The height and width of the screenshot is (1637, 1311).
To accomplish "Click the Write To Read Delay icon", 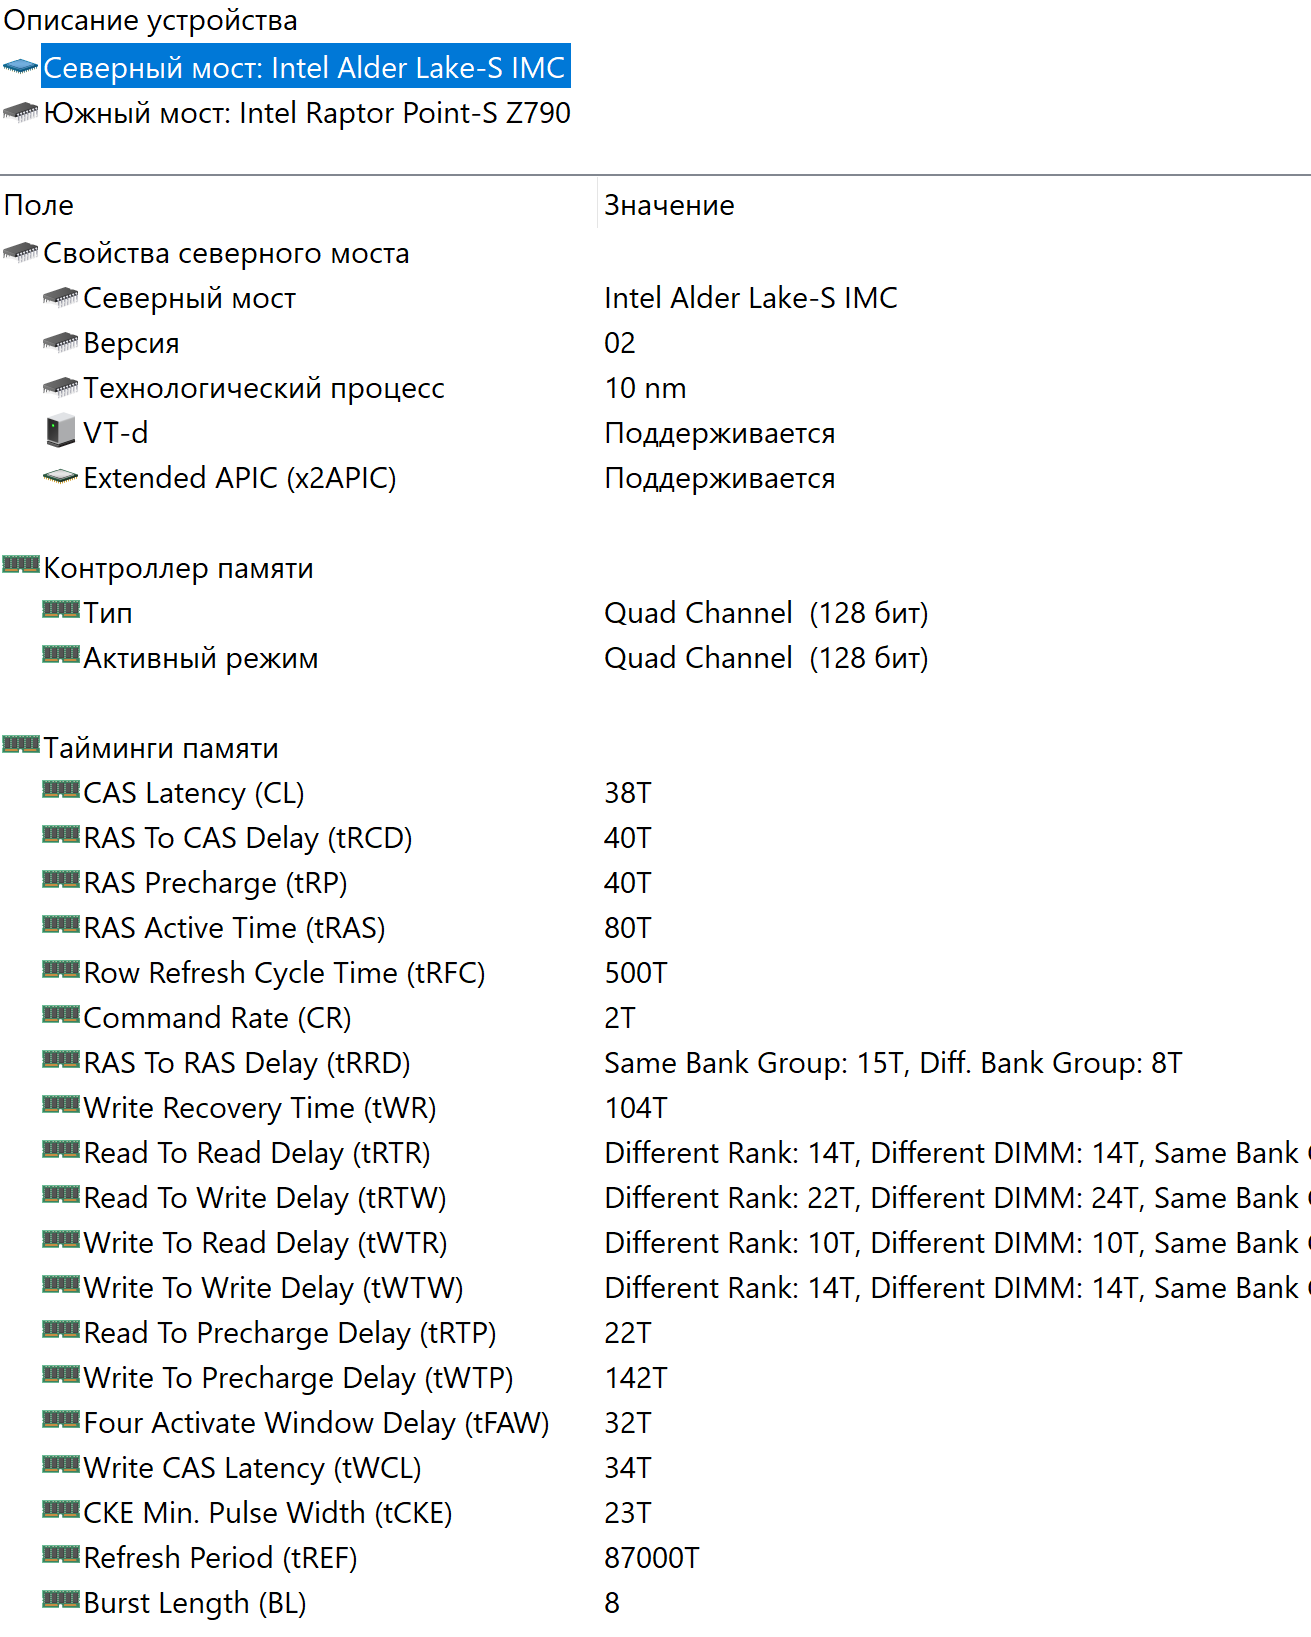I will coord(60,1240).
